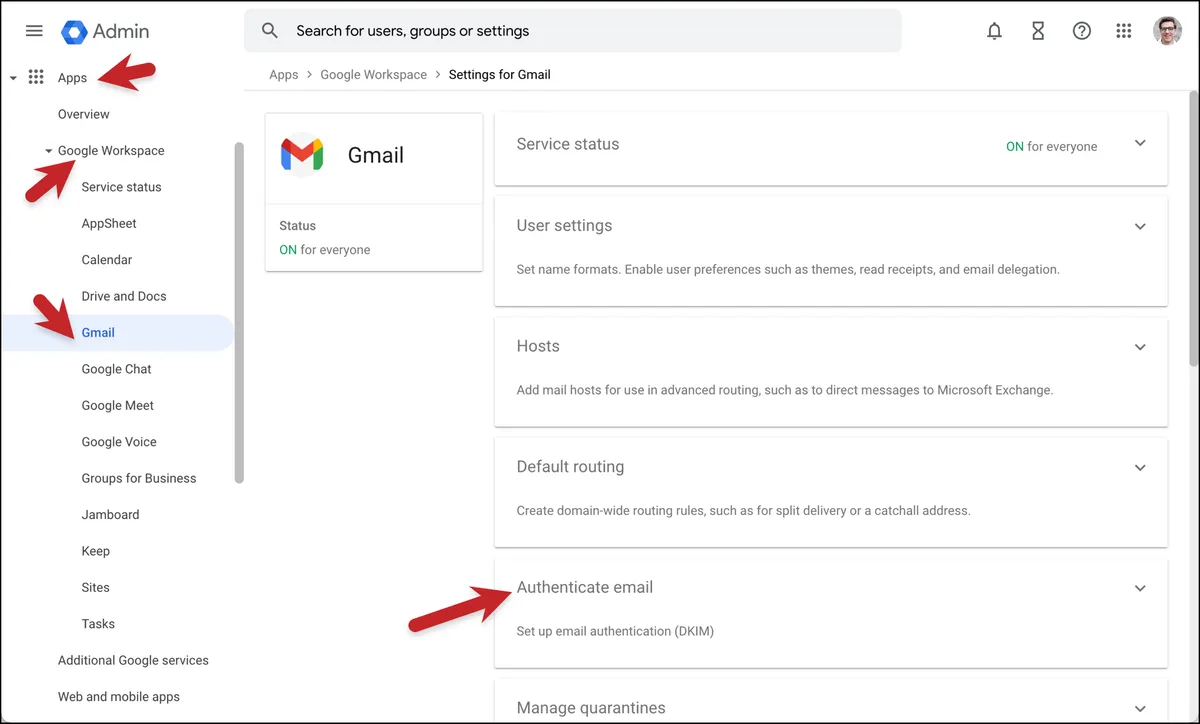Open Google Voice settings
Screen dimensions: 1200x724
(x=119, y=442)
